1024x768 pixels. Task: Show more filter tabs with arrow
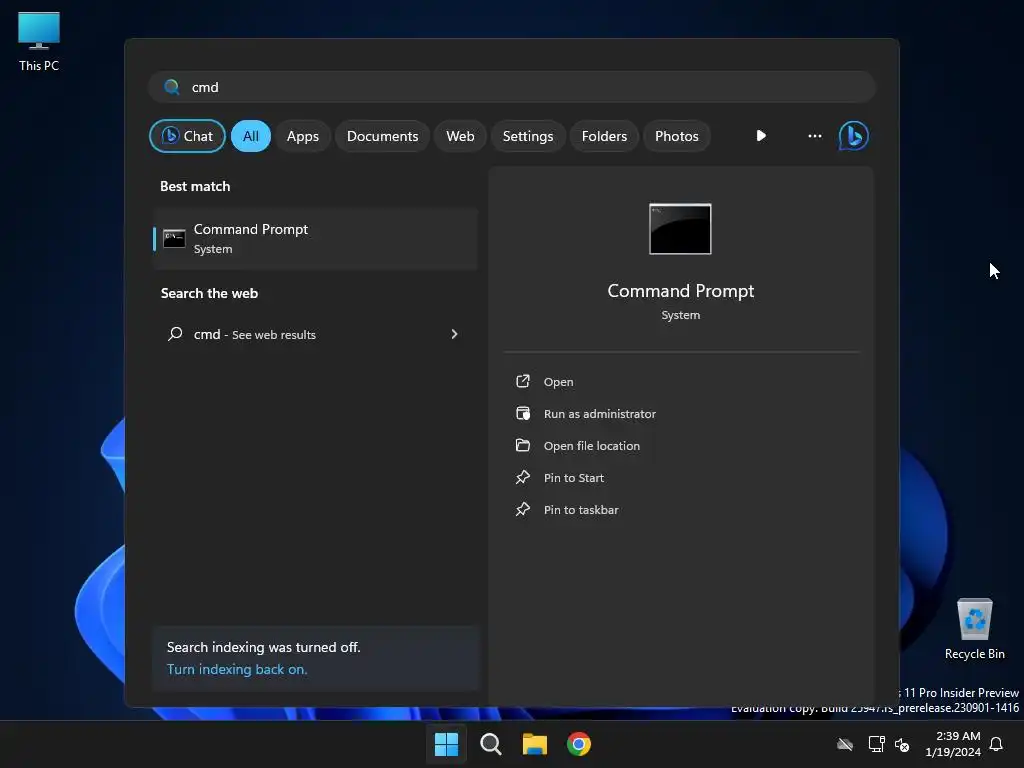pyautogui.click(x=761, y=136)
